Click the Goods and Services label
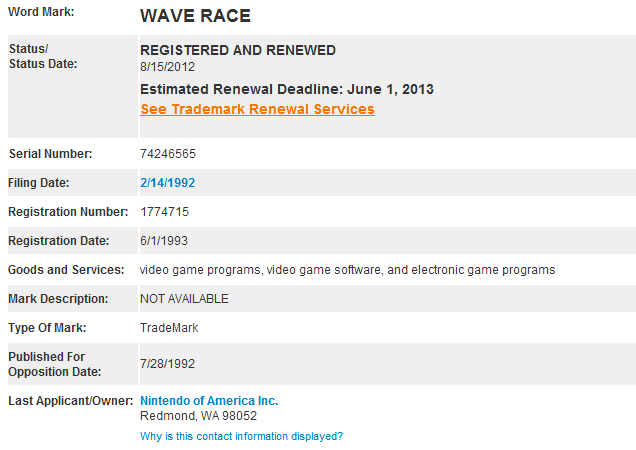The width and height of the screenshot is (636, 450). pos(66,270)
